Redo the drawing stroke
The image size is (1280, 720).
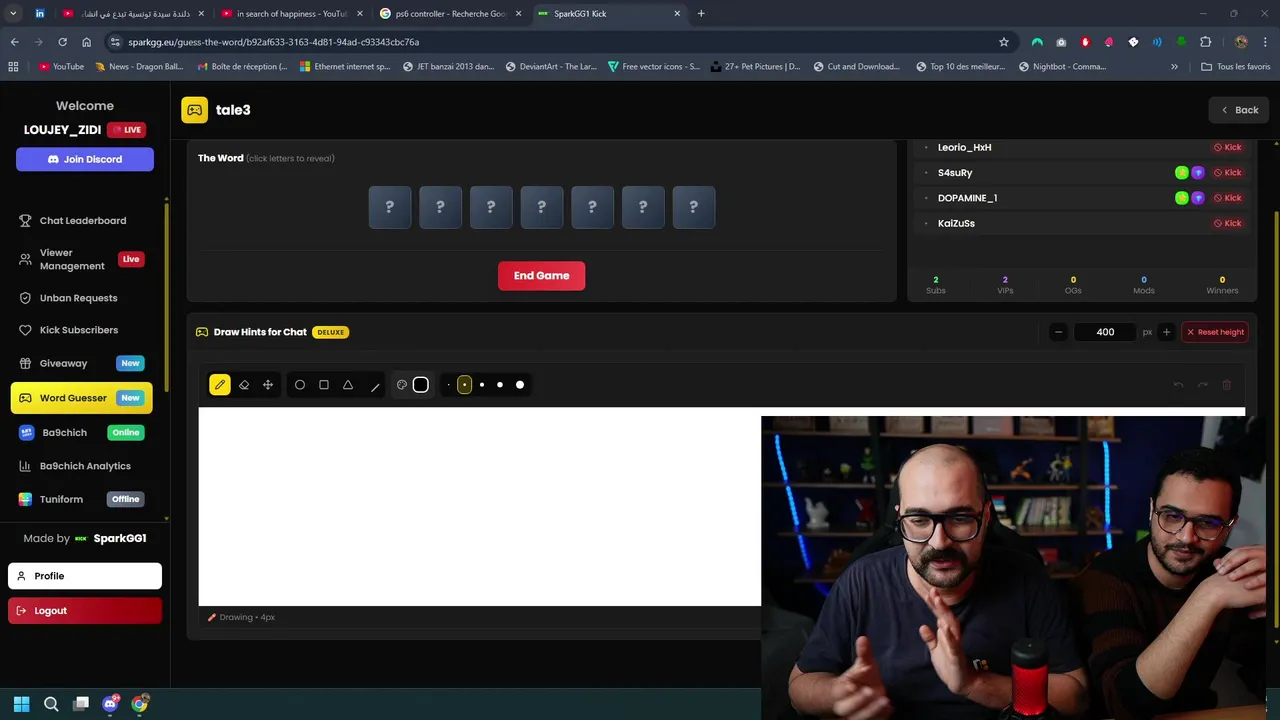point(1203,385)
